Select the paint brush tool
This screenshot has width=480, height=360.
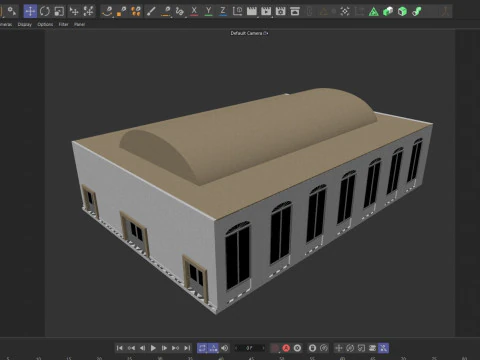151,11
